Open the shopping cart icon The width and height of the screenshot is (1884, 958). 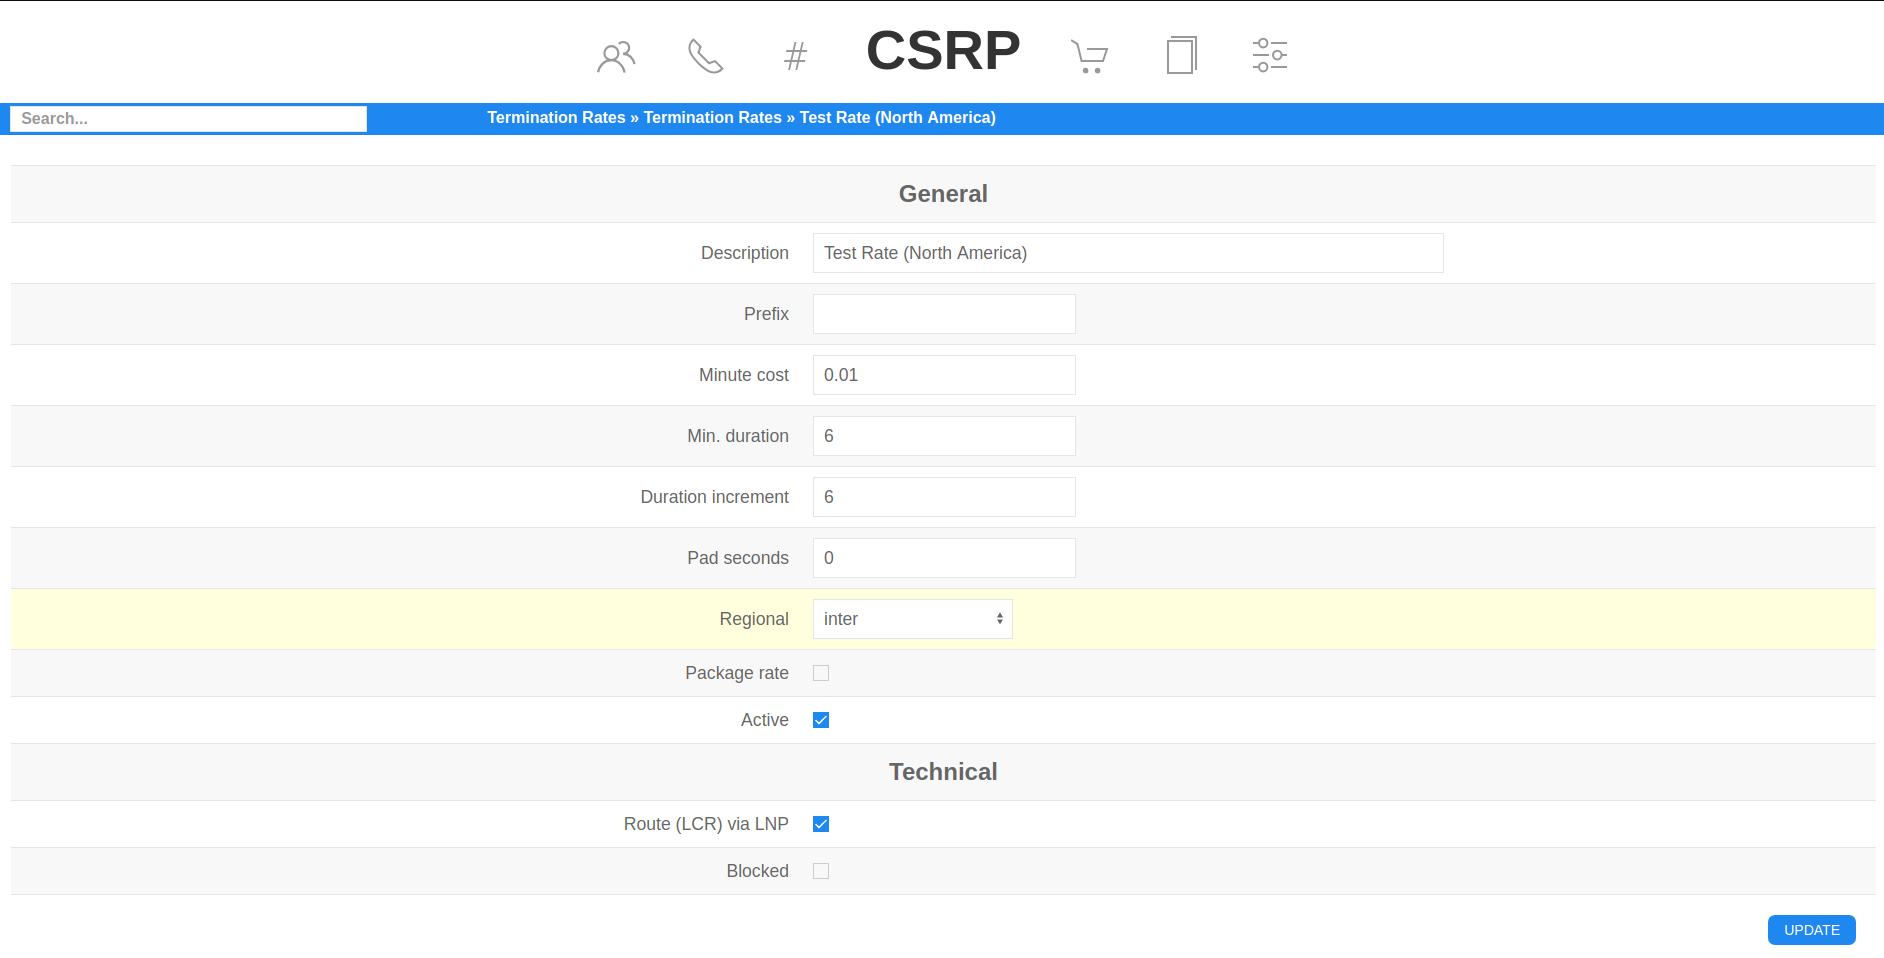(1089, 56)
